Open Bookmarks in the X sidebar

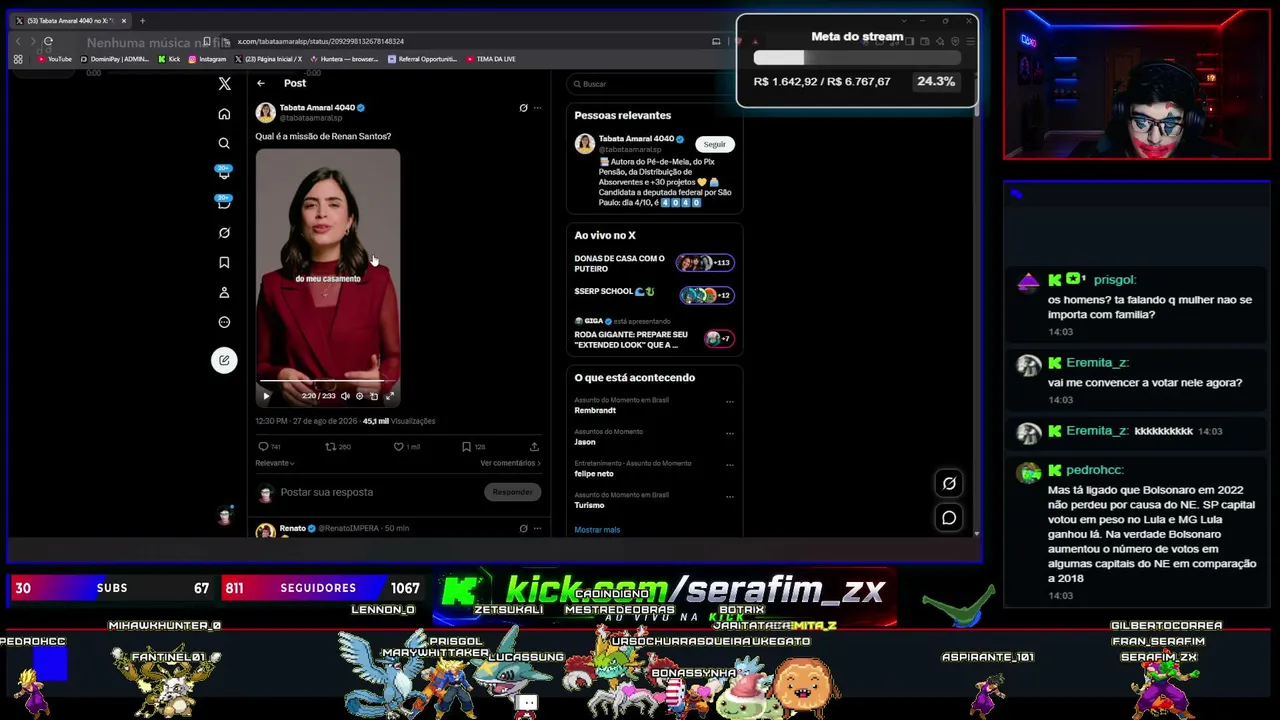pyautogui.click(x=224, y=263)
